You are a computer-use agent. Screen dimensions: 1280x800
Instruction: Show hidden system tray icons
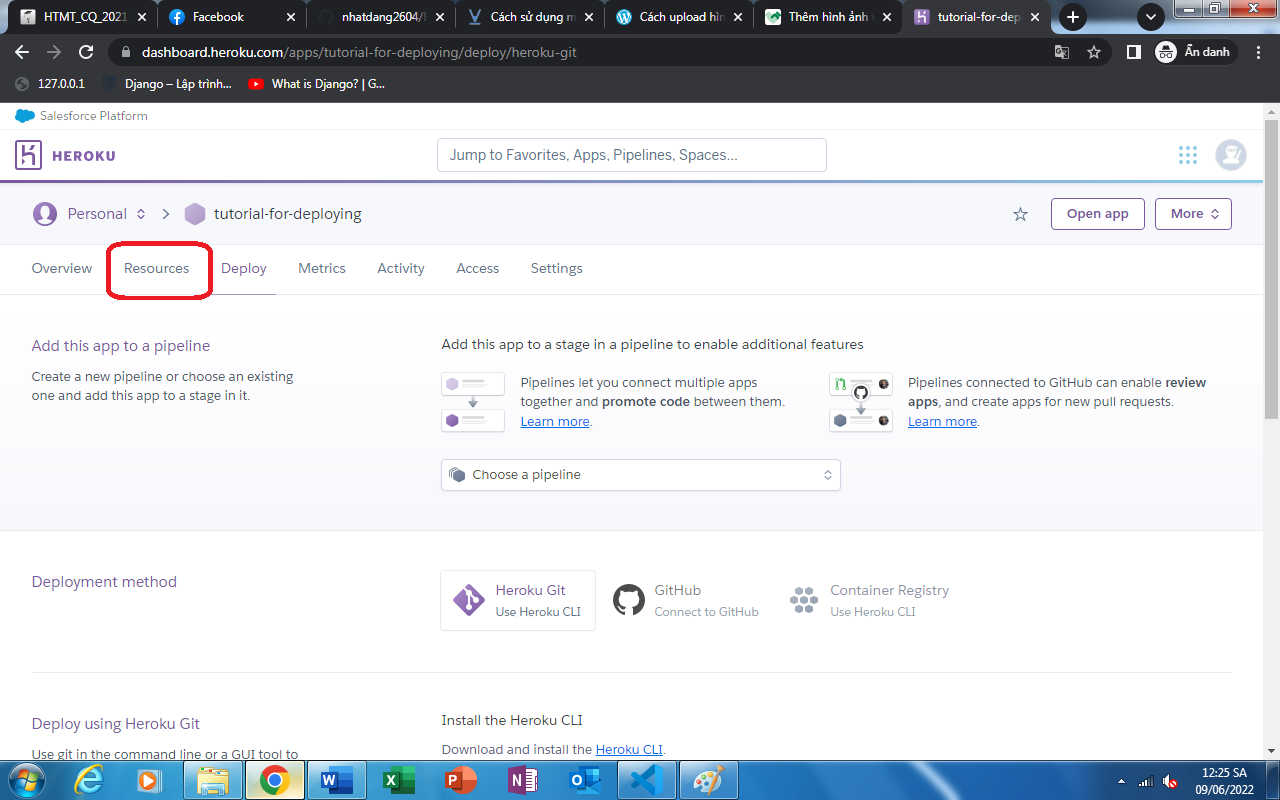coord(1122,781)
